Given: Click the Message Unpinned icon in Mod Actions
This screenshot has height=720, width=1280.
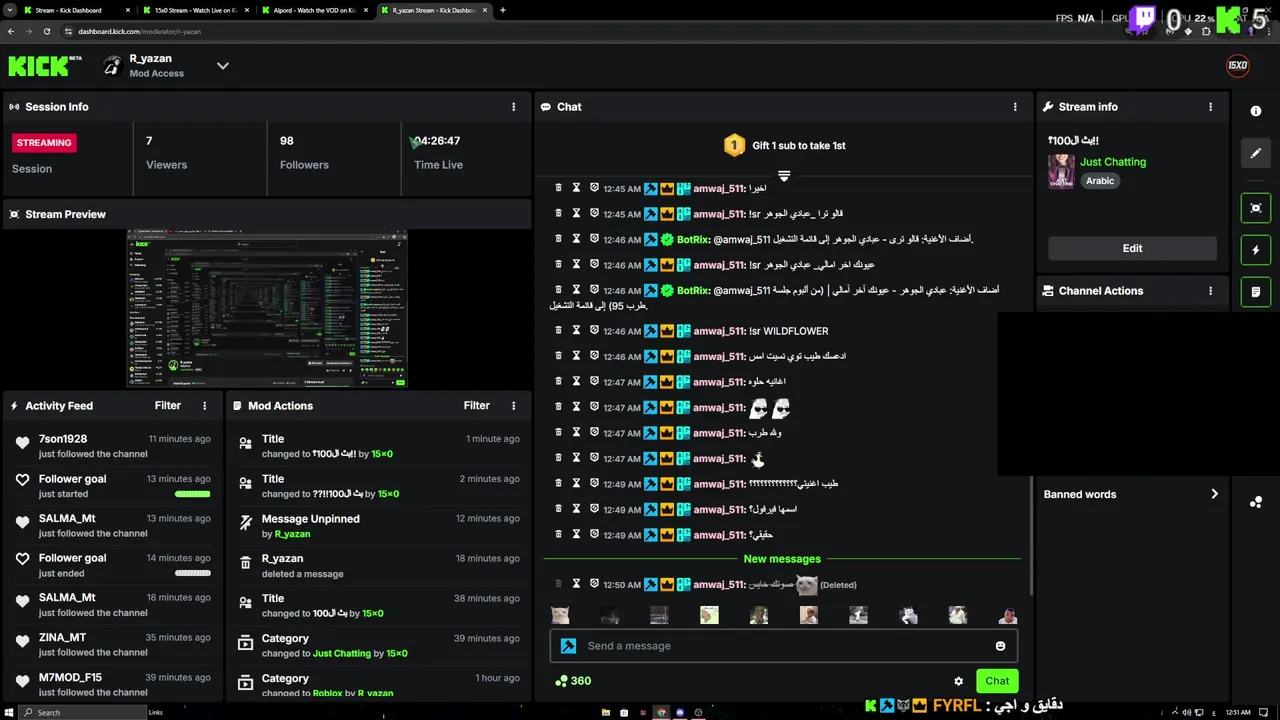Looking at the screenshot, I should click(245, 523).
